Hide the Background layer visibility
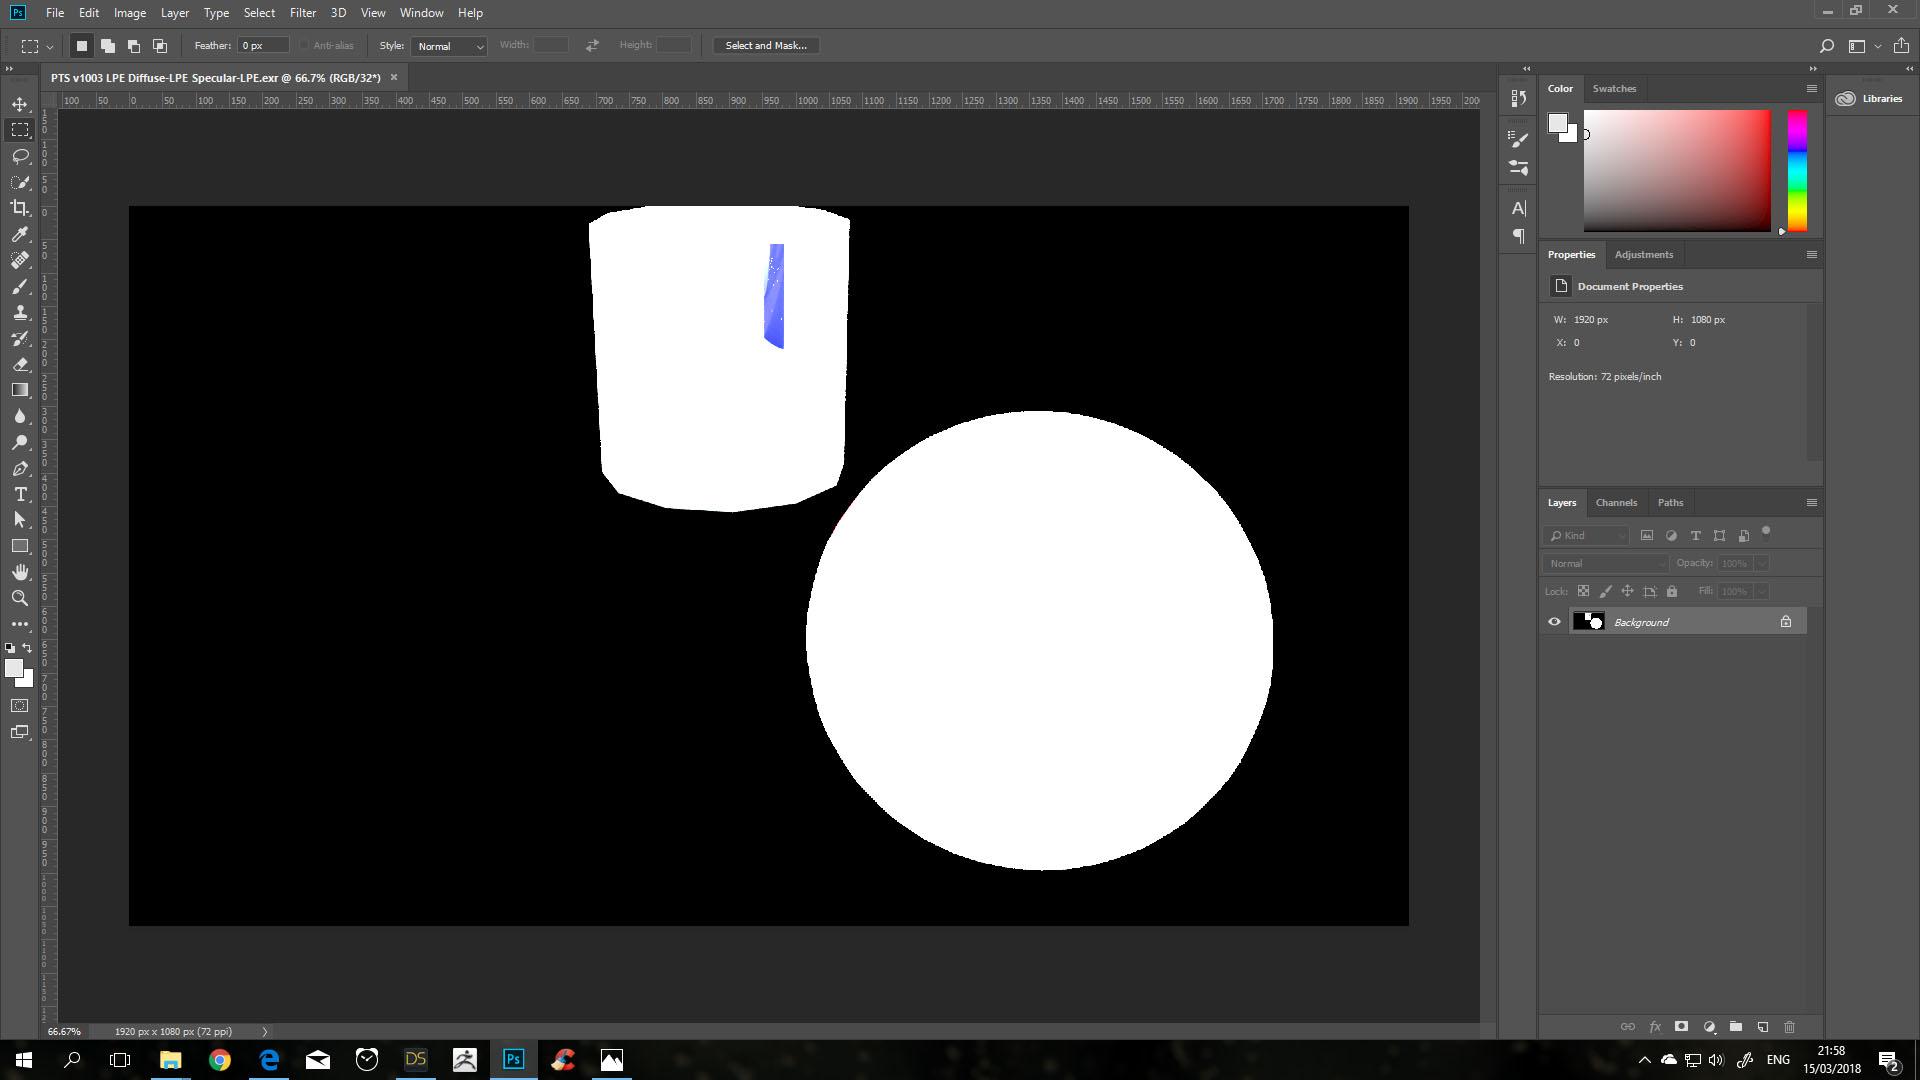Image resolution: width=1920 pixels, height=1080 pixels. pyautogui.click(x=1554, y=622)
